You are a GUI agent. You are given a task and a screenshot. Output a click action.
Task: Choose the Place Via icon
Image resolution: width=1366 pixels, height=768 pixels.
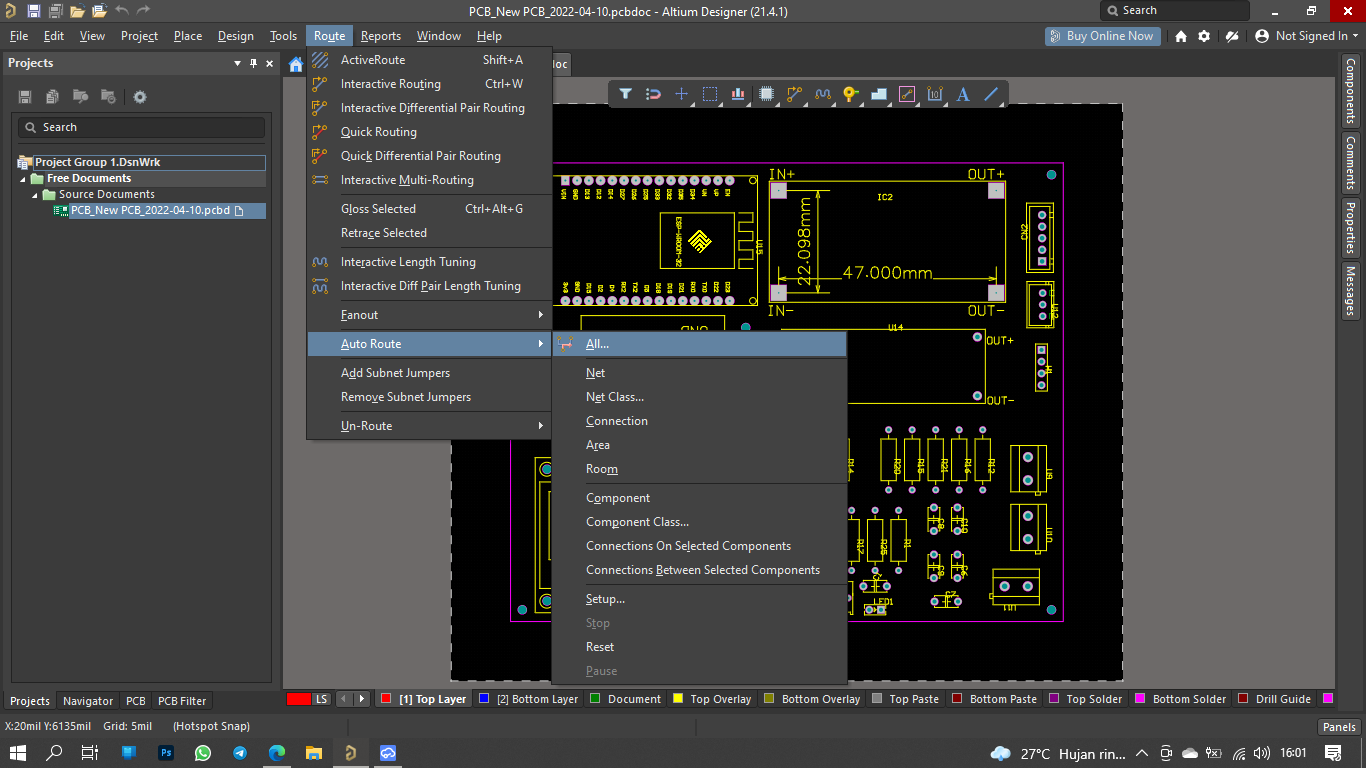[x=851, y=94]
